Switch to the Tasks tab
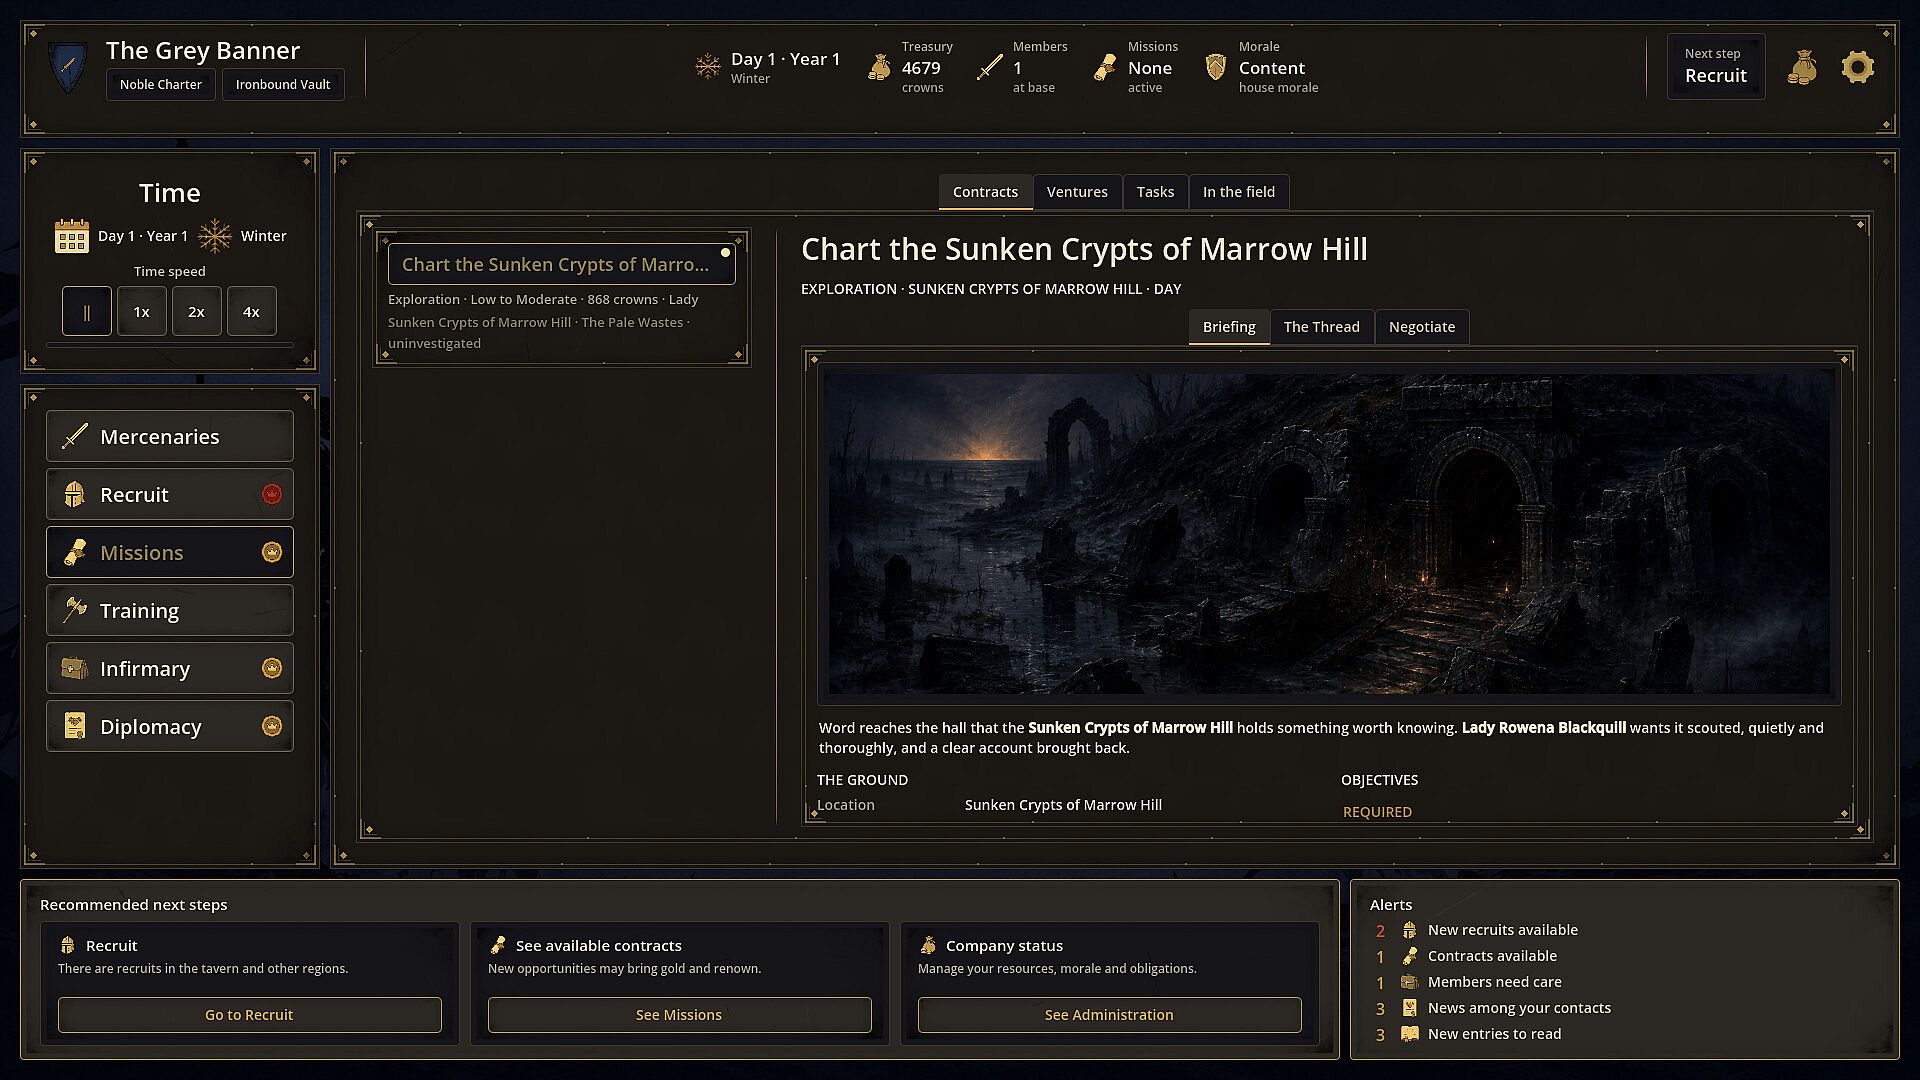Image resolution: width=1920 pixels, height=1080 pixels. 1155,192
